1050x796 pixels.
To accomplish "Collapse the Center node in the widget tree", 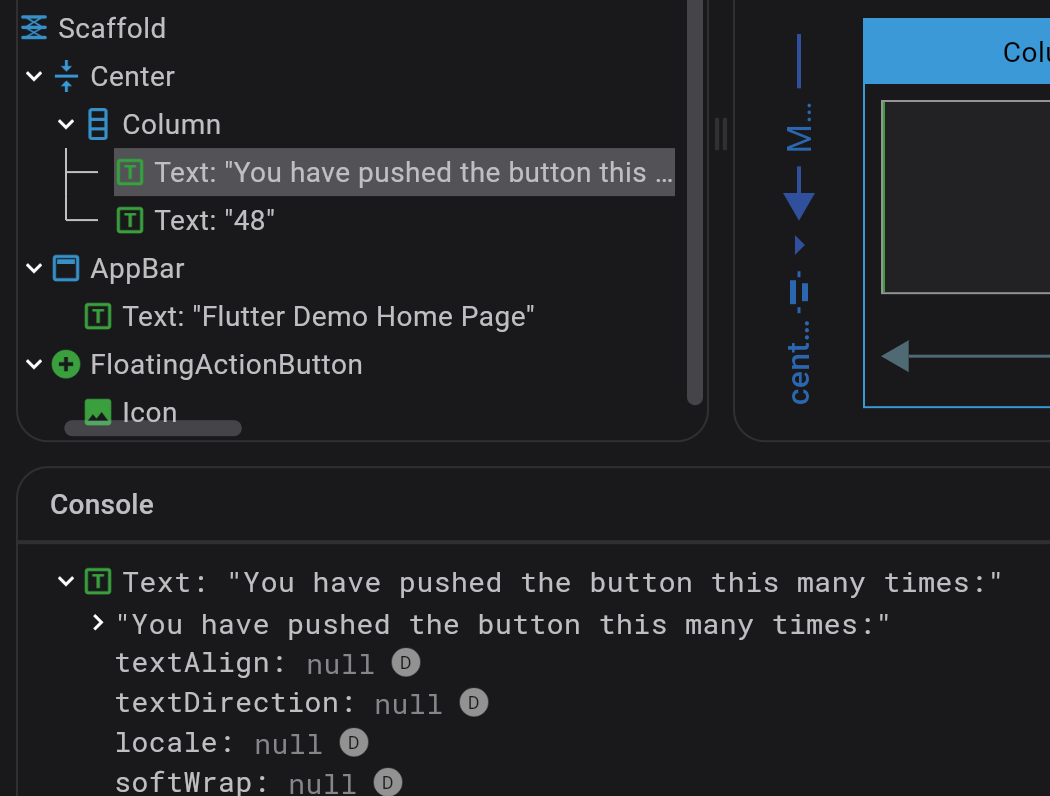I will [33, 76].
